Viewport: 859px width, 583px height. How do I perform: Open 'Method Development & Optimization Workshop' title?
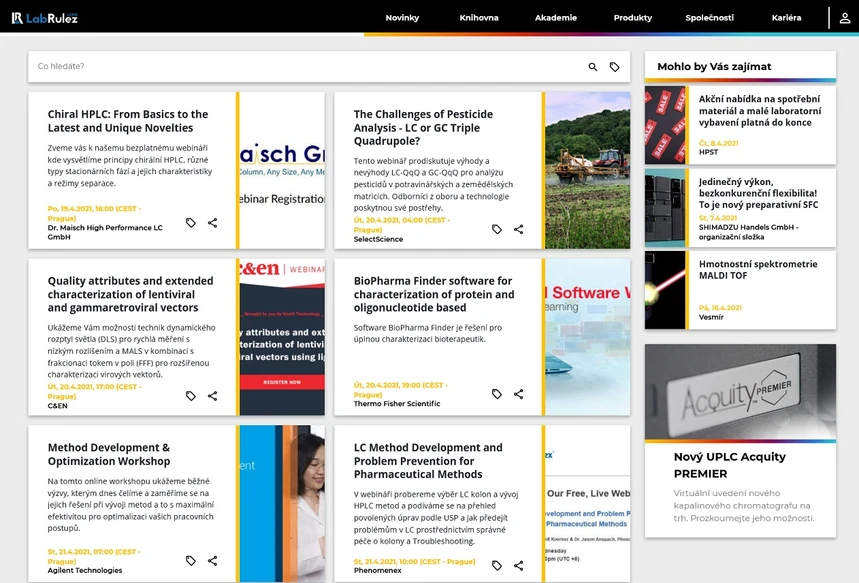tap(109, 454)
